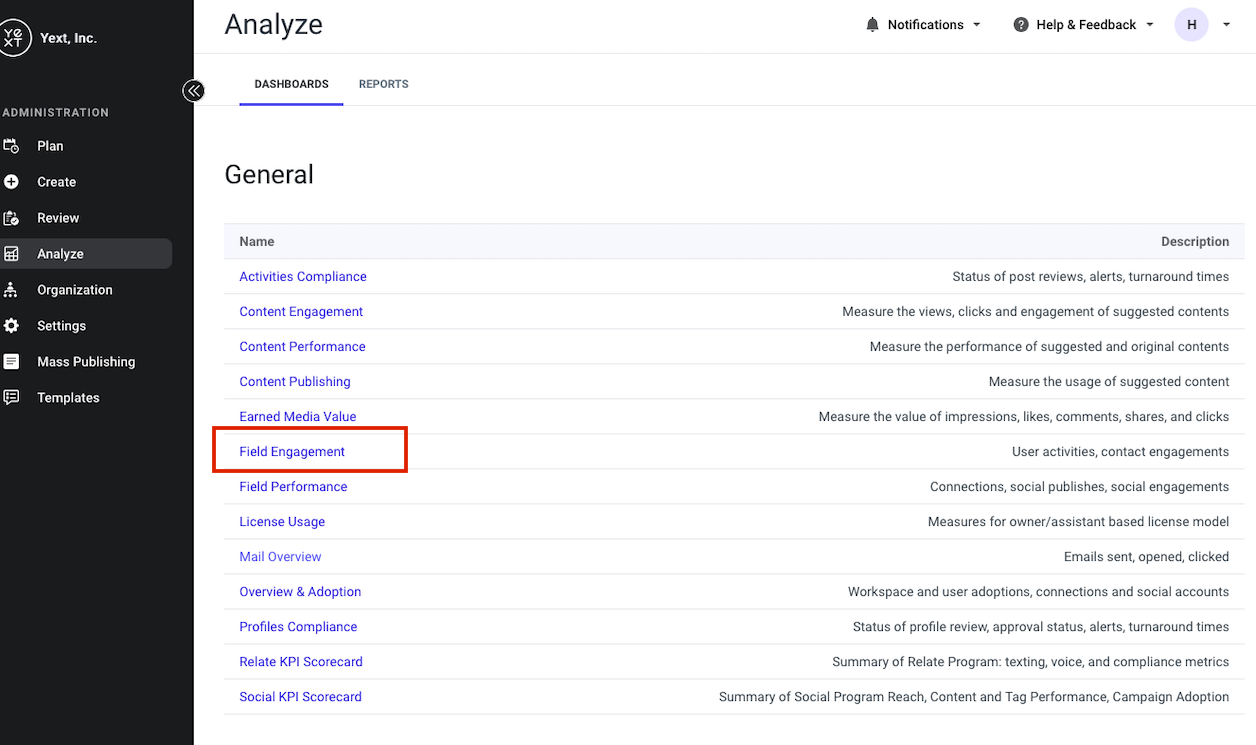Viewport: 1256px width, 745px height.
Task: Click the Organization hierarchy icon
Action: pyautogui.click(x=11, y=290)
